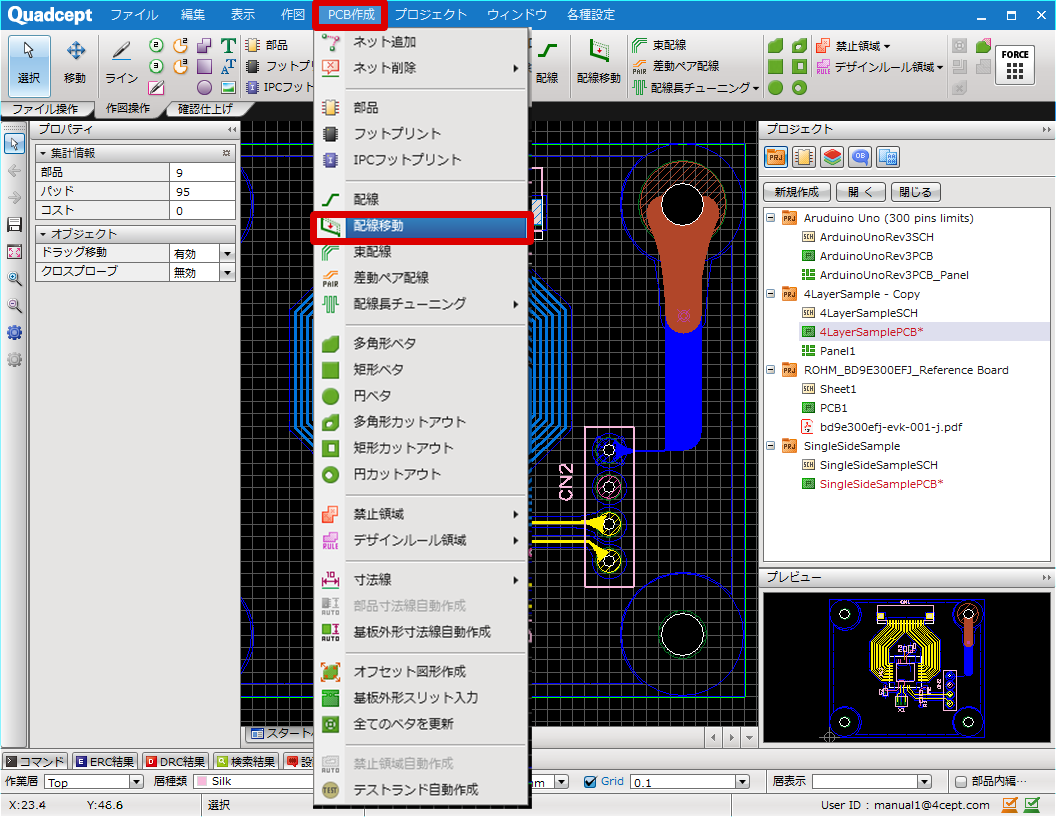
Task: Click the 閉じる button in Project panel
Action: (x=915, y=192)
